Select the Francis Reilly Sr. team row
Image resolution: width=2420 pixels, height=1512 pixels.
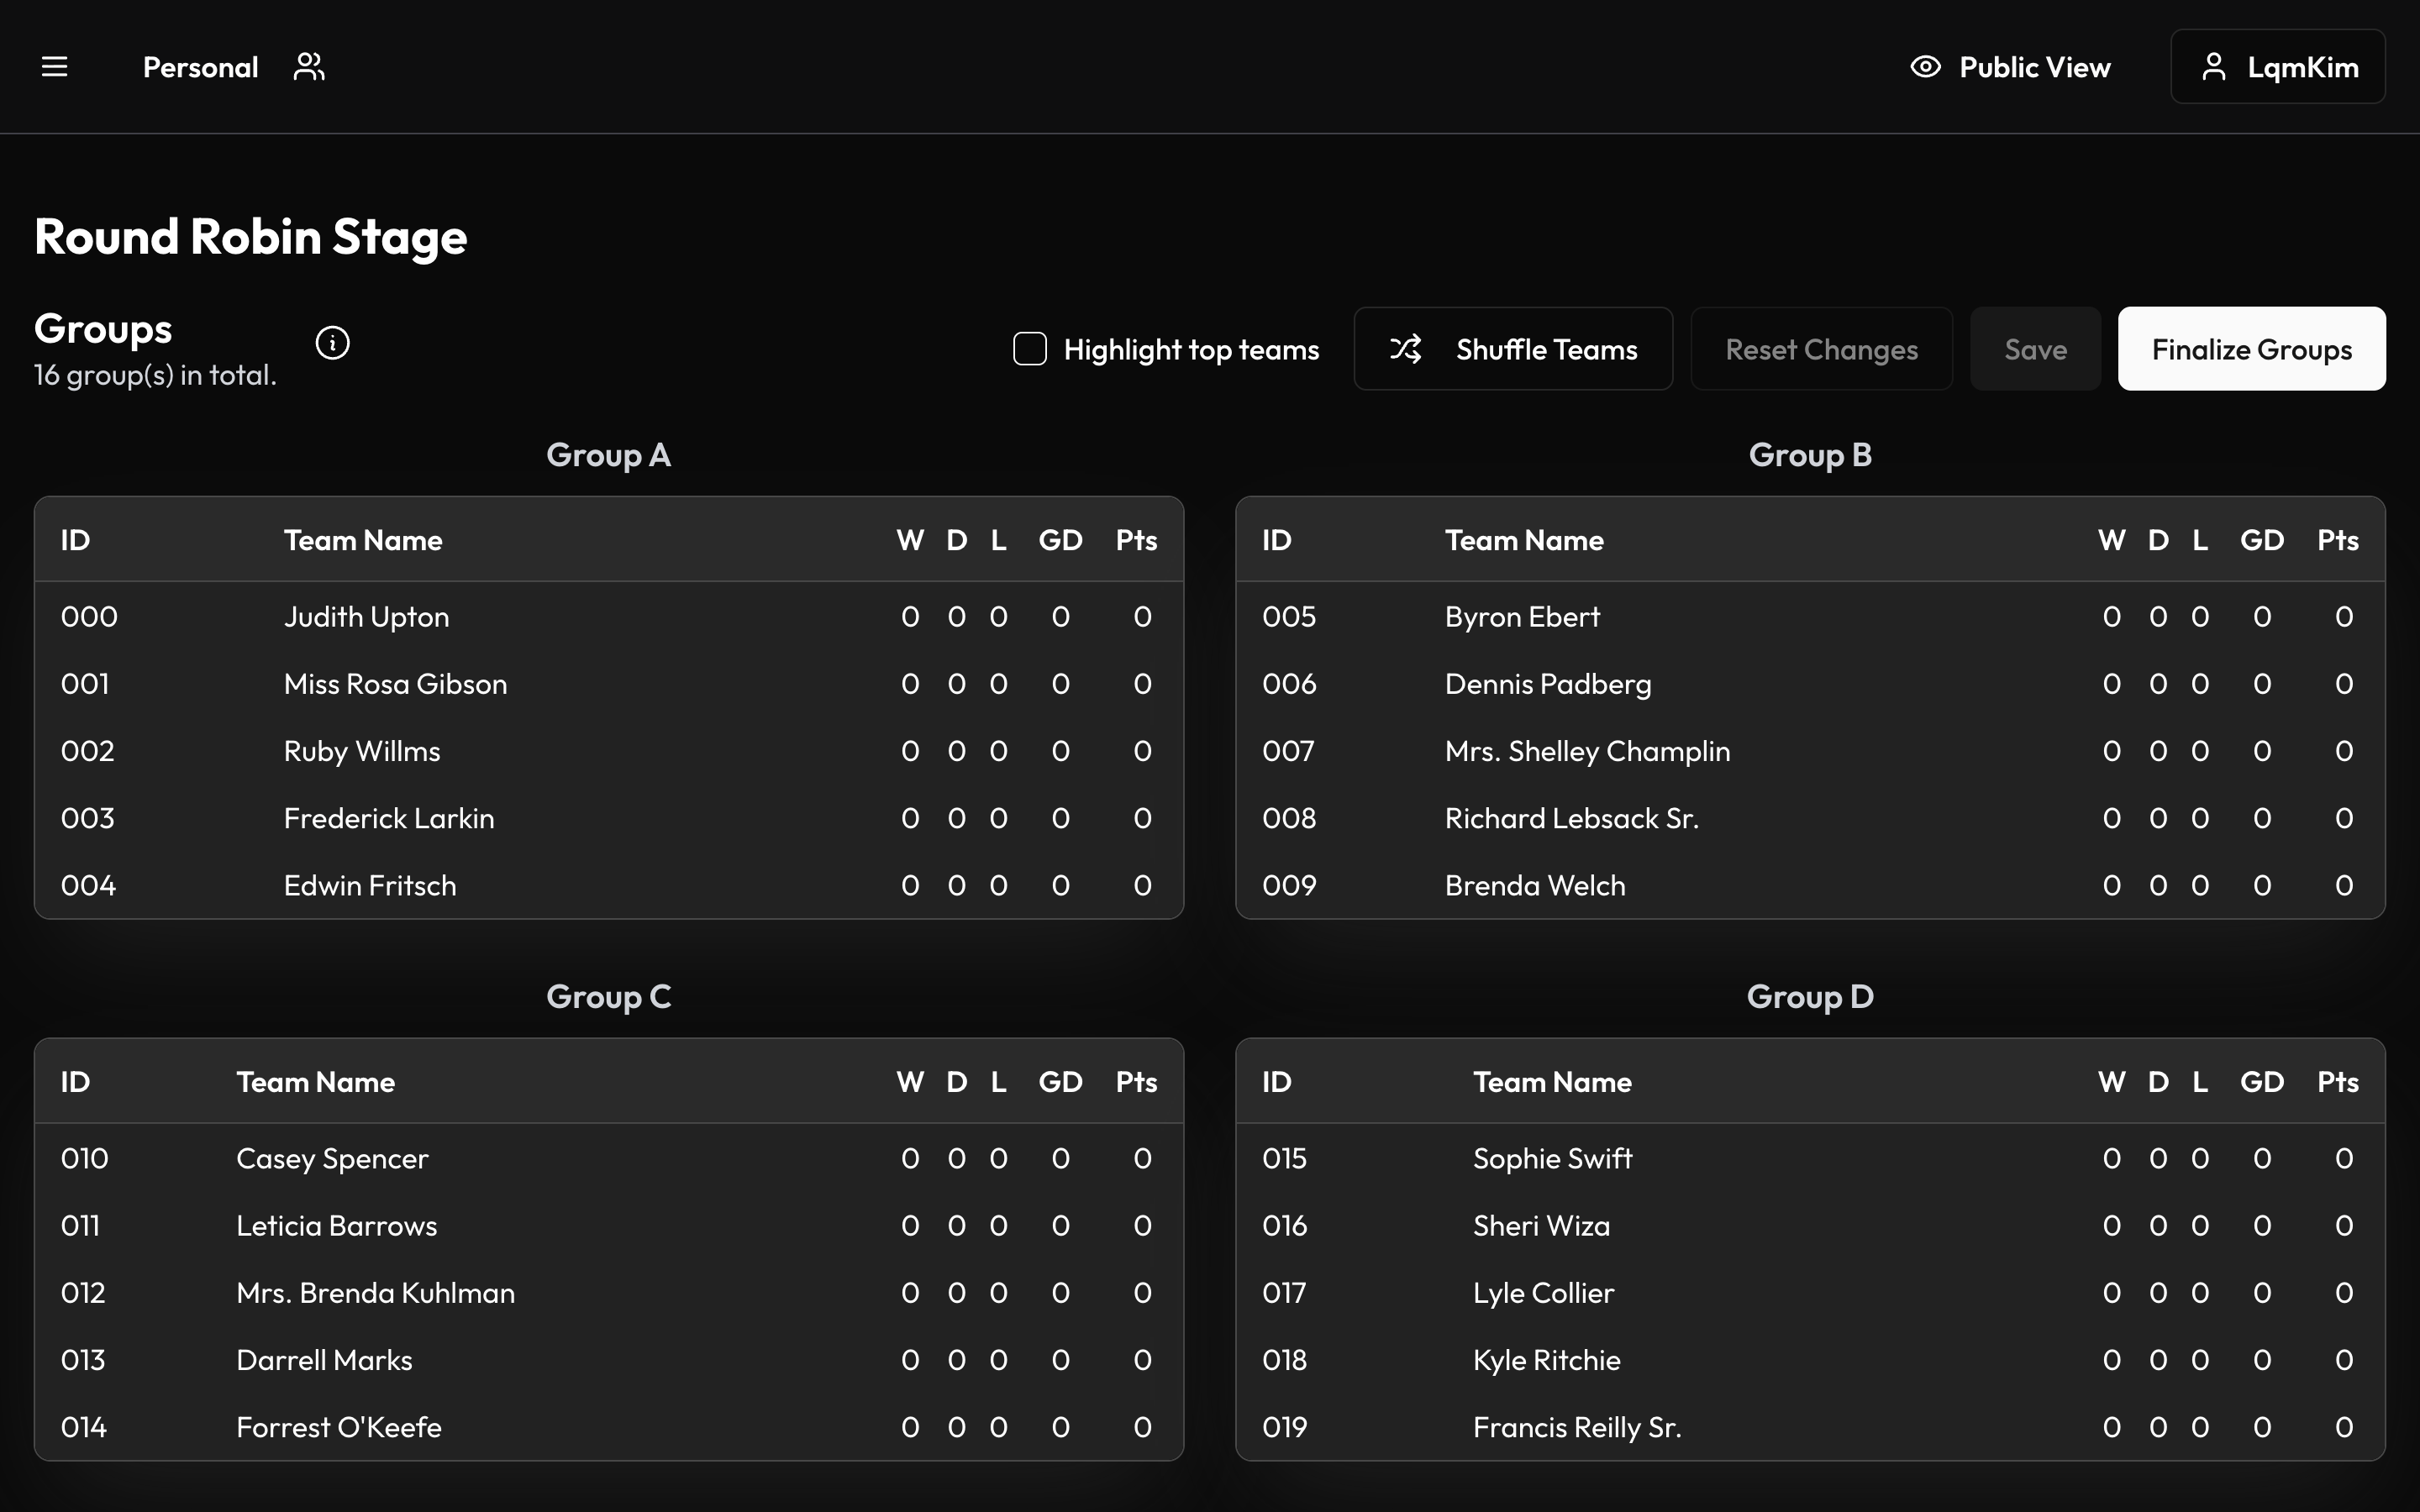tap(1809, 1427)
